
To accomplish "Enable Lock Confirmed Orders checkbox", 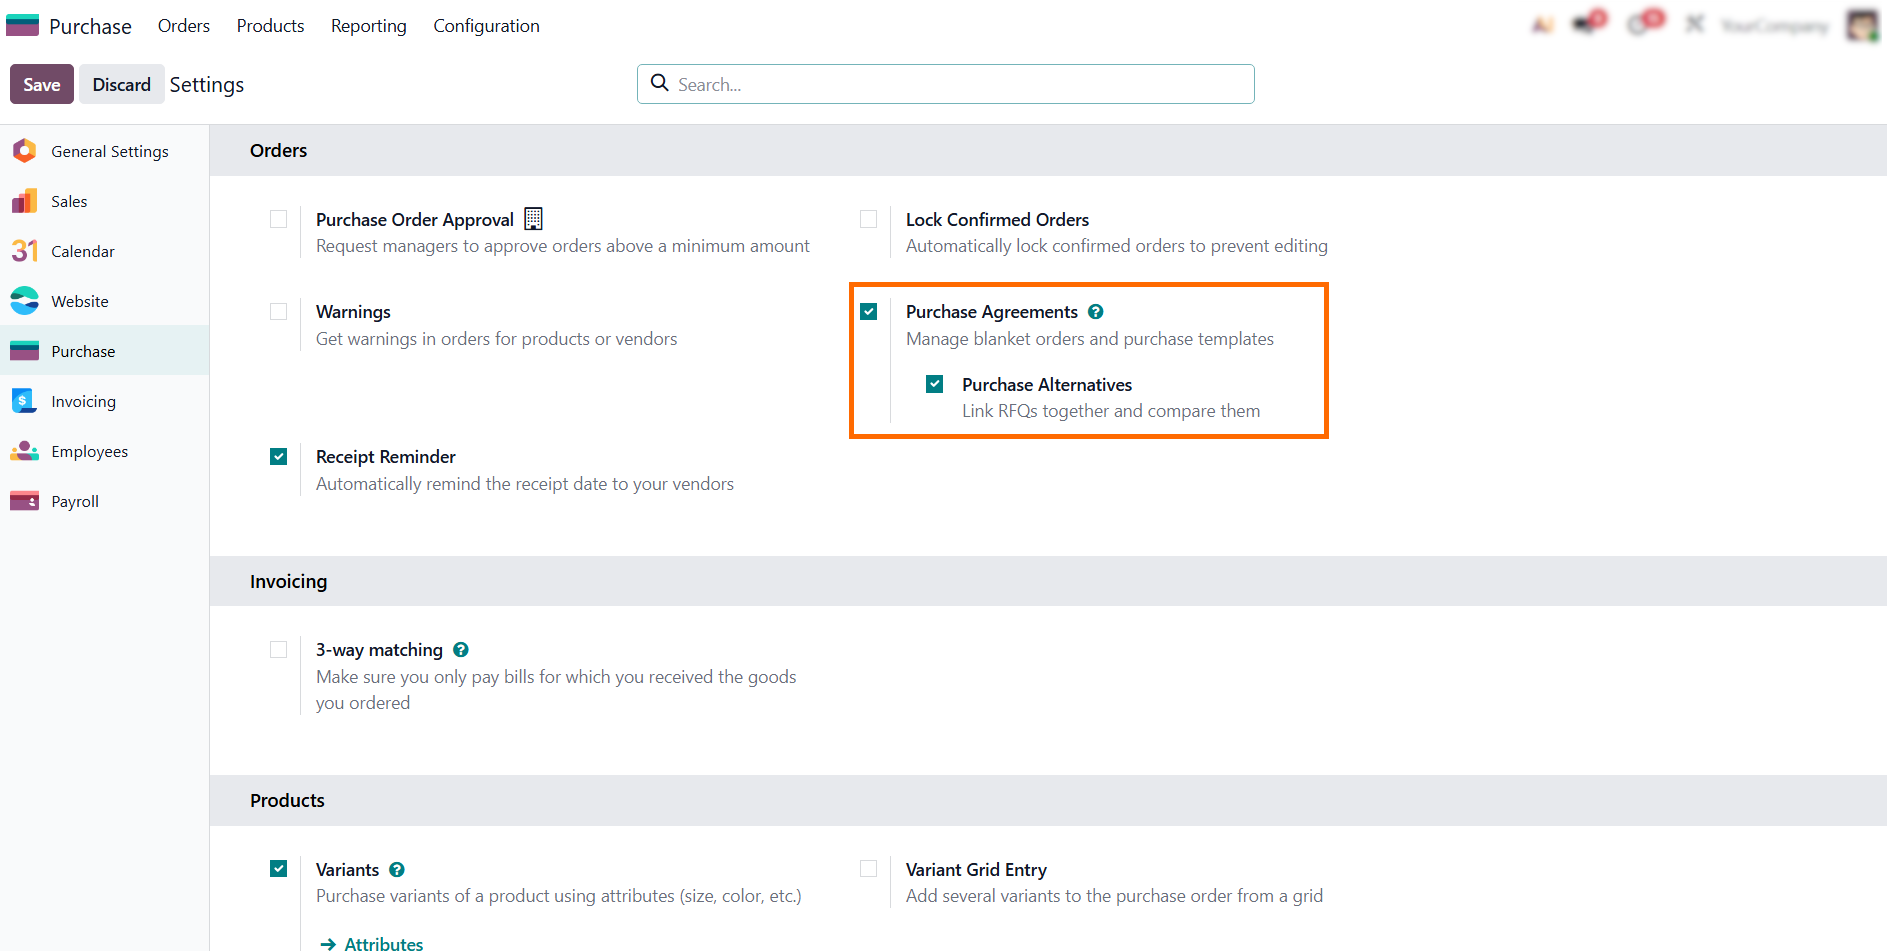I will tap(869, 219).
